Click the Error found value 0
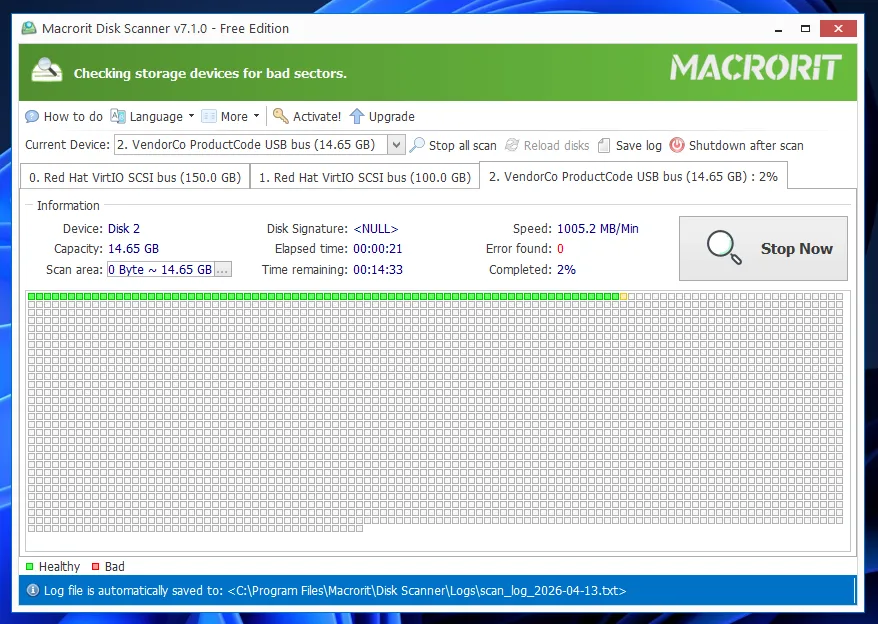878x624 pixels. click(x=560, y=249)
